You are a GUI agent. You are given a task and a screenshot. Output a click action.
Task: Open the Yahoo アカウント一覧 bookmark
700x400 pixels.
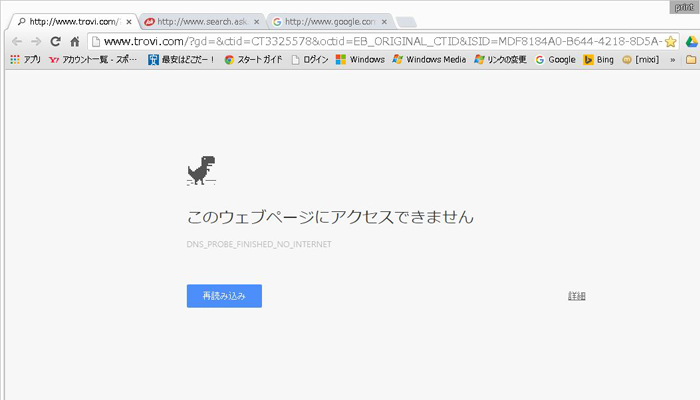pyautogui.click(x=93, y=59)
